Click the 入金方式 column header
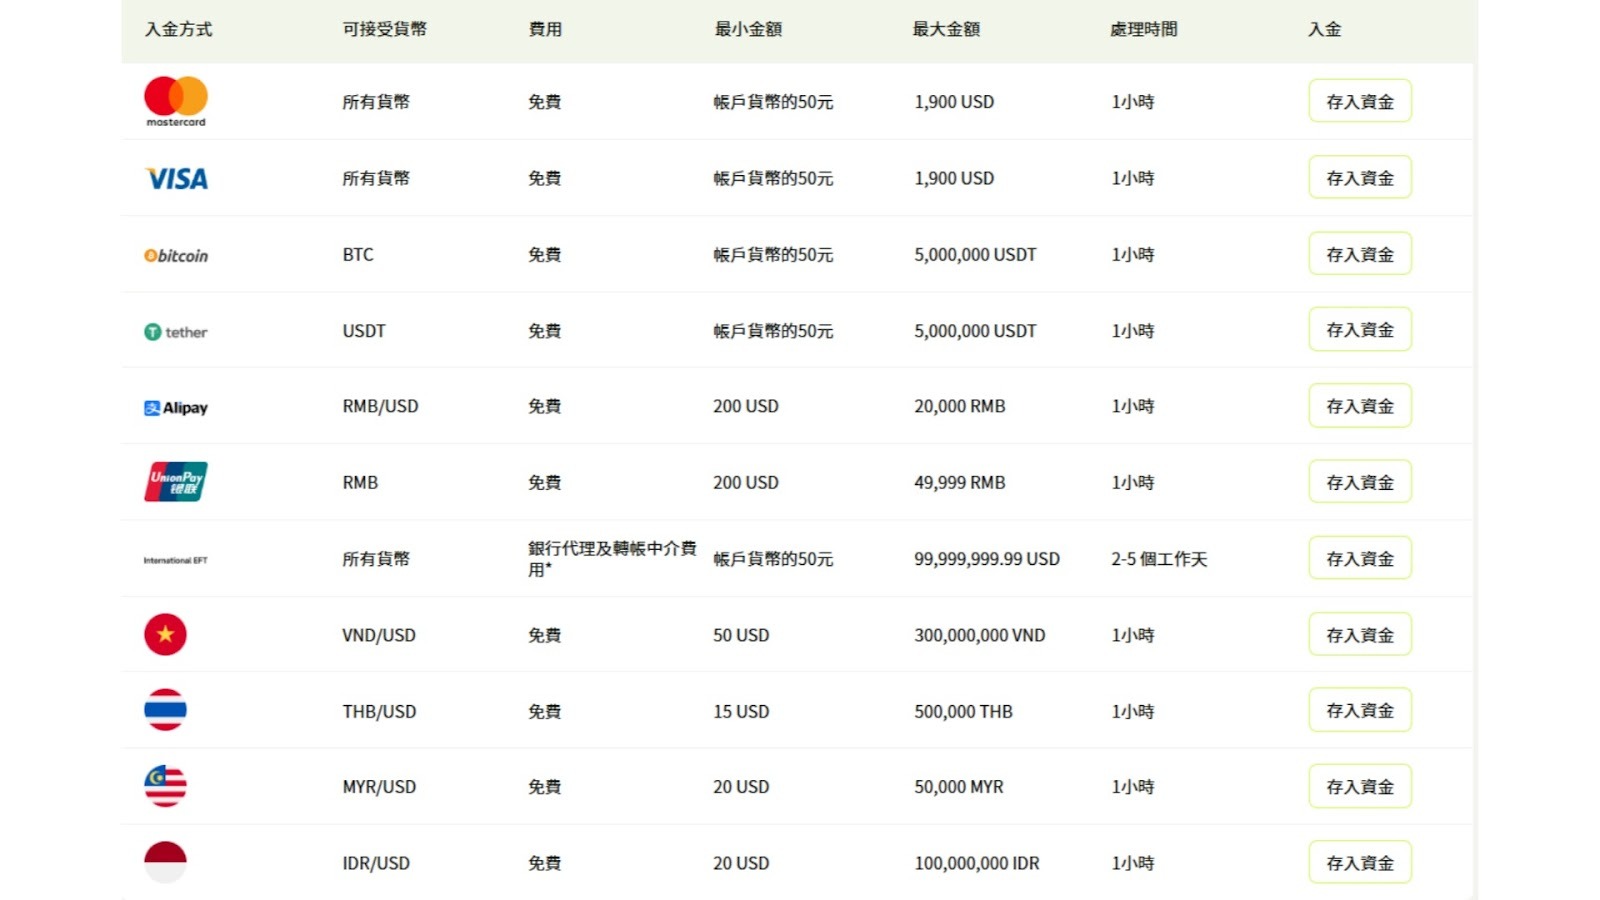The width and height of the screenshot is (1600, 900). coord(177,29)
